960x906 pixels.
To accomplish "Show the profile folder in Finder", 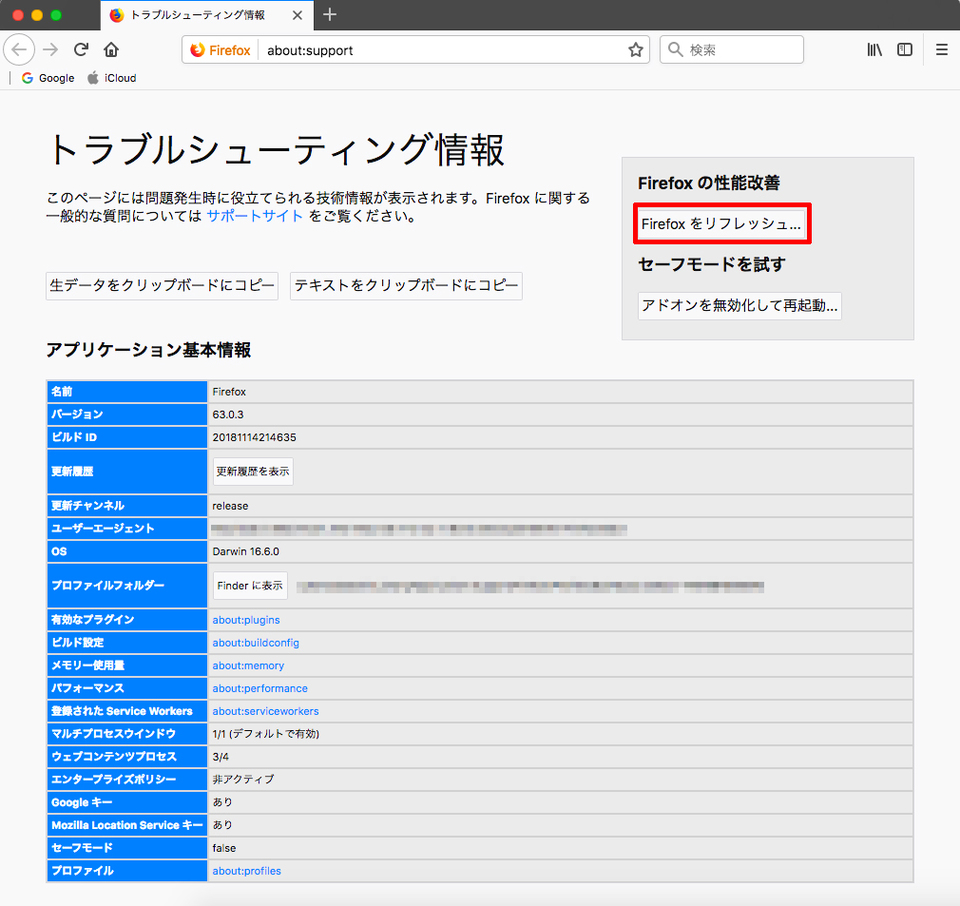I will click(x=249, y=585).
